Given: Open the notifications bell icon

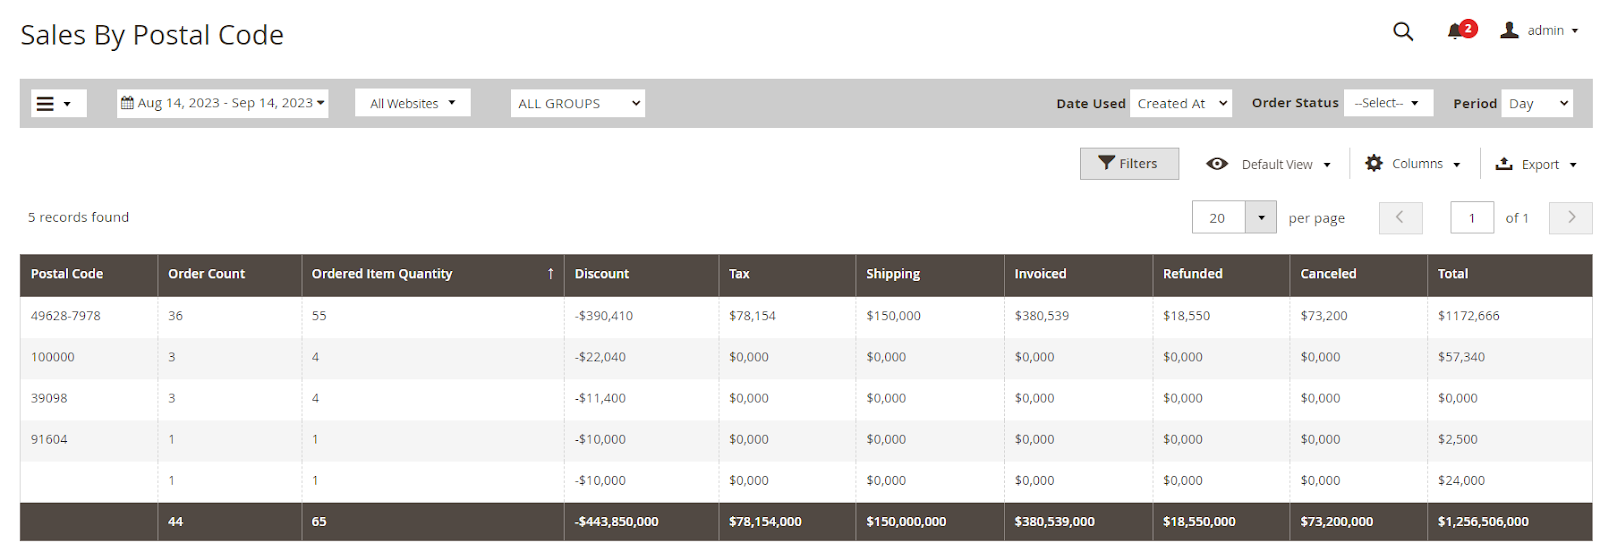Looking at the screenshot, I should point(1456,31).
